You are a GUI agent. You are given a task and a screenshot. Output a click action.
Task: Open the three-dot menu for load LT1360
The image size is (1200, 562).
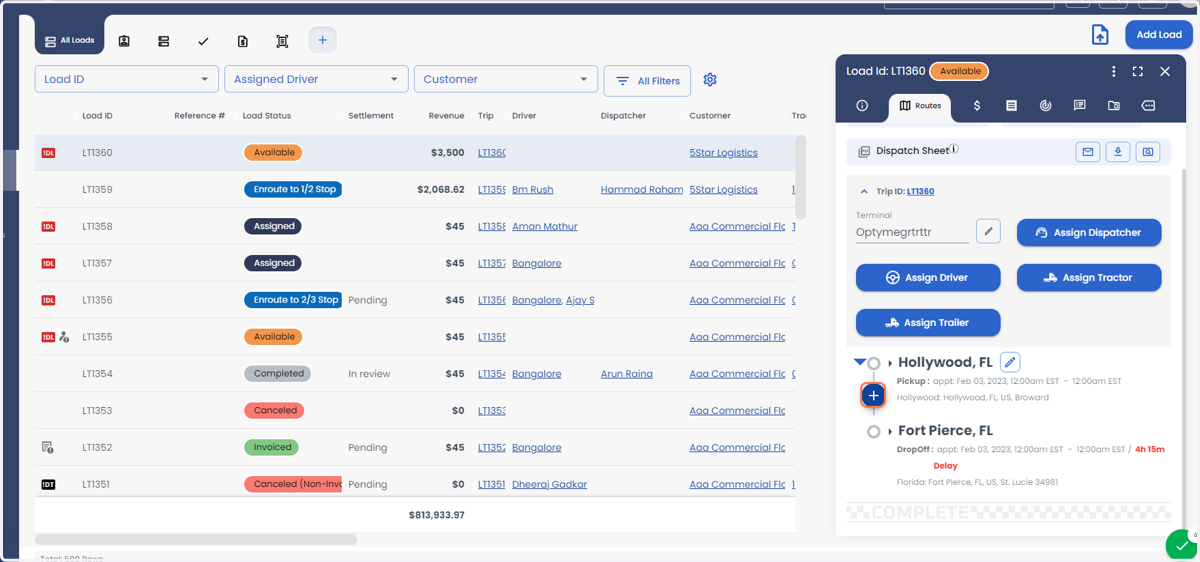coord(1113,71)
